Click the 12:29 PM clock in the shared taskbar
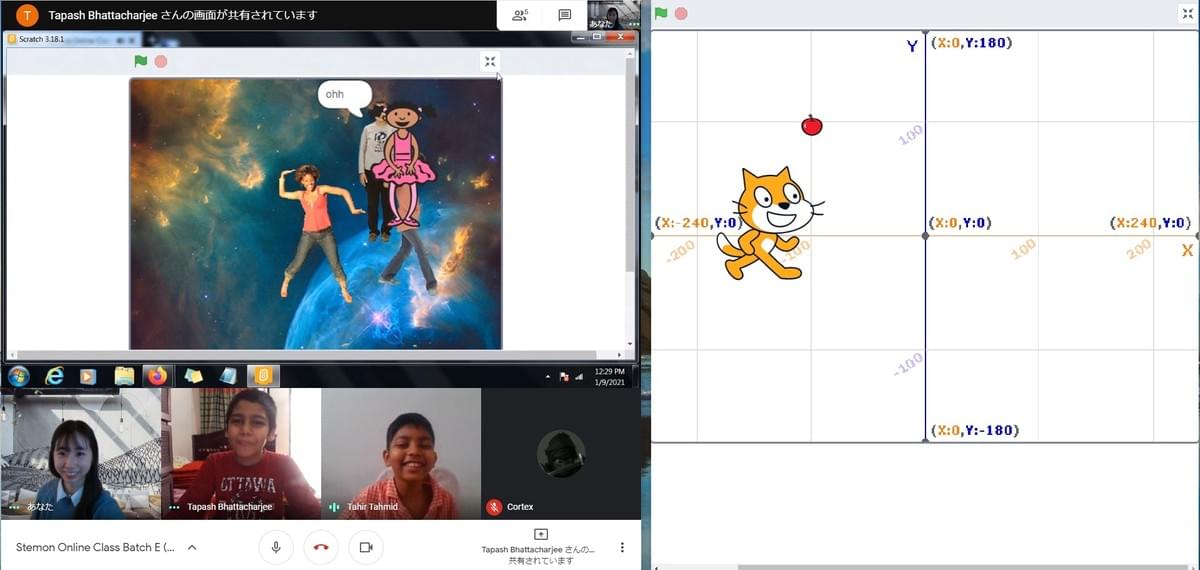Viewport: 1200px width, 570px height. coord(609,376)
